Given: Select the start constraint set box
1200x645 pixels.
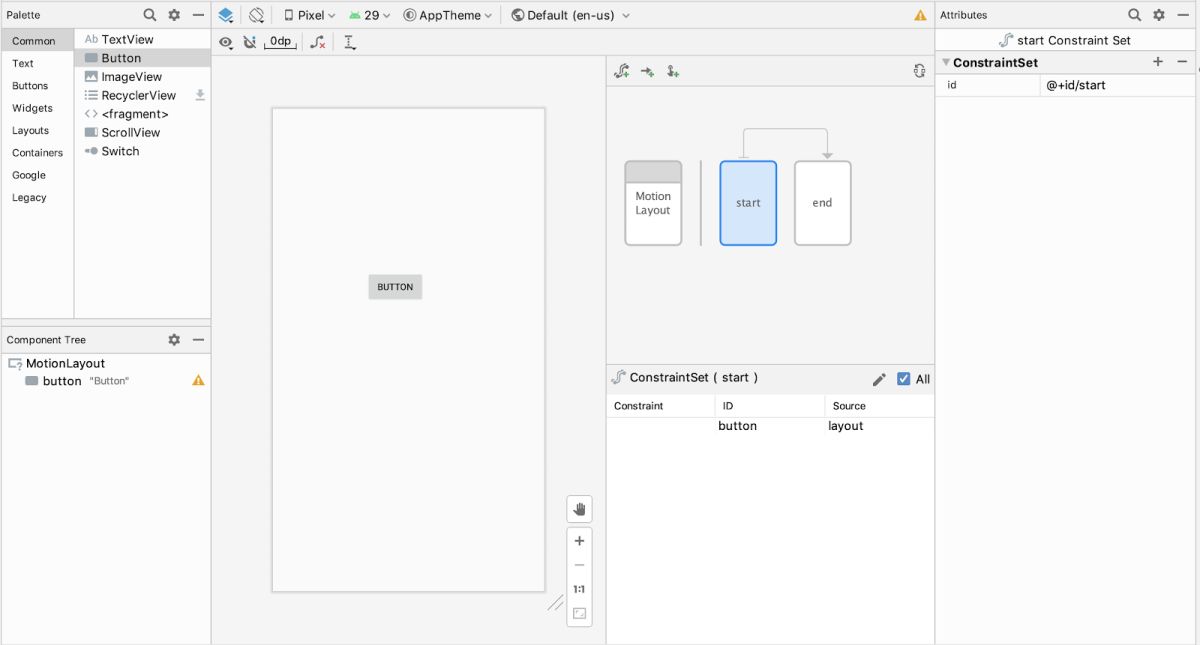Looking at the screenshot, I should [x=748, y=203].
